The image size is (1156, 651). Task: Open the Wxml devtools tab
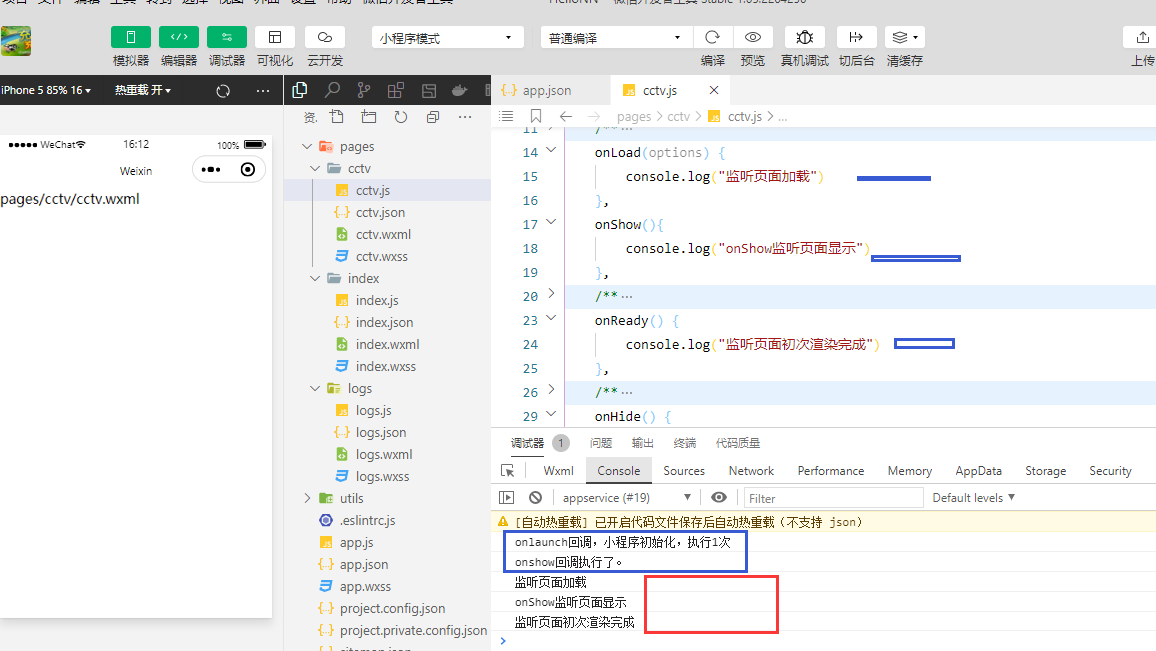pos(558,470)
